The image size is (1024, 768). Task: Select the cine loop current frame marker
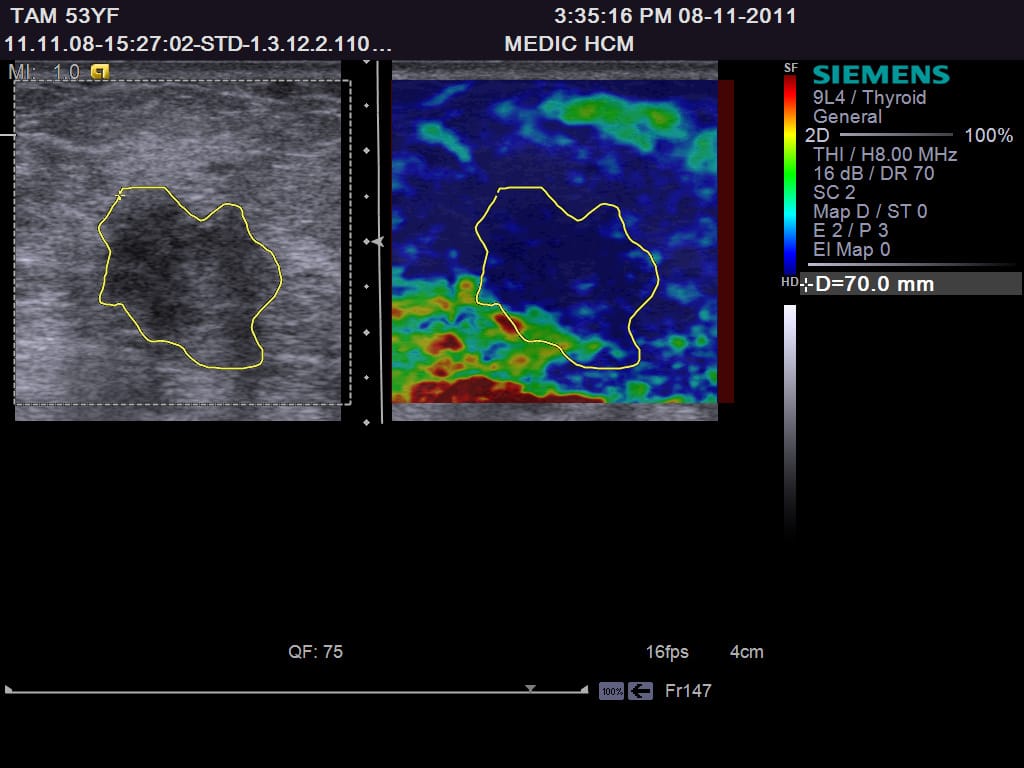click(530, 688)
